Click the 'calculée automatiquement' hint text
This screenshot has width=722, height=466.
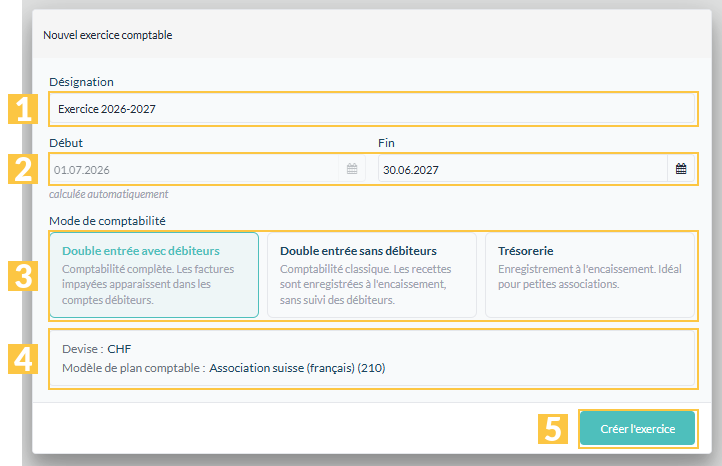click(x=109, y=194)
